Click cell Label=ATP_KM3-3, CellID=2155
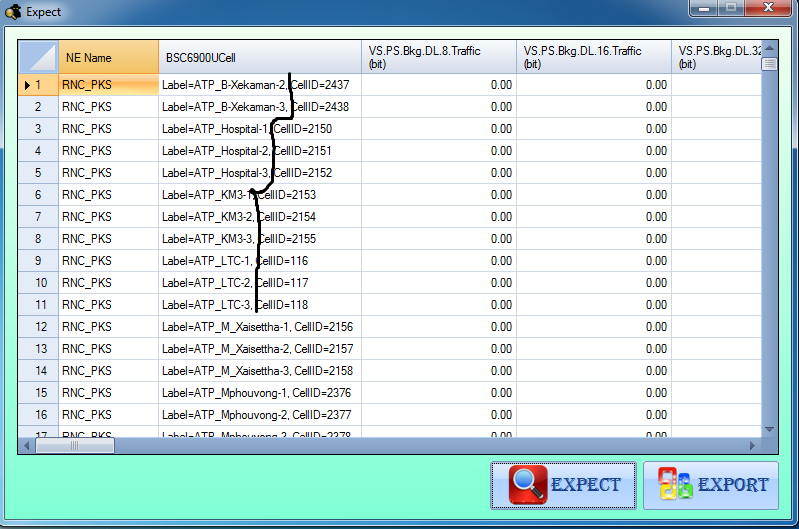The height and width of the screenshot is (529, 799). tap(260, 239)
